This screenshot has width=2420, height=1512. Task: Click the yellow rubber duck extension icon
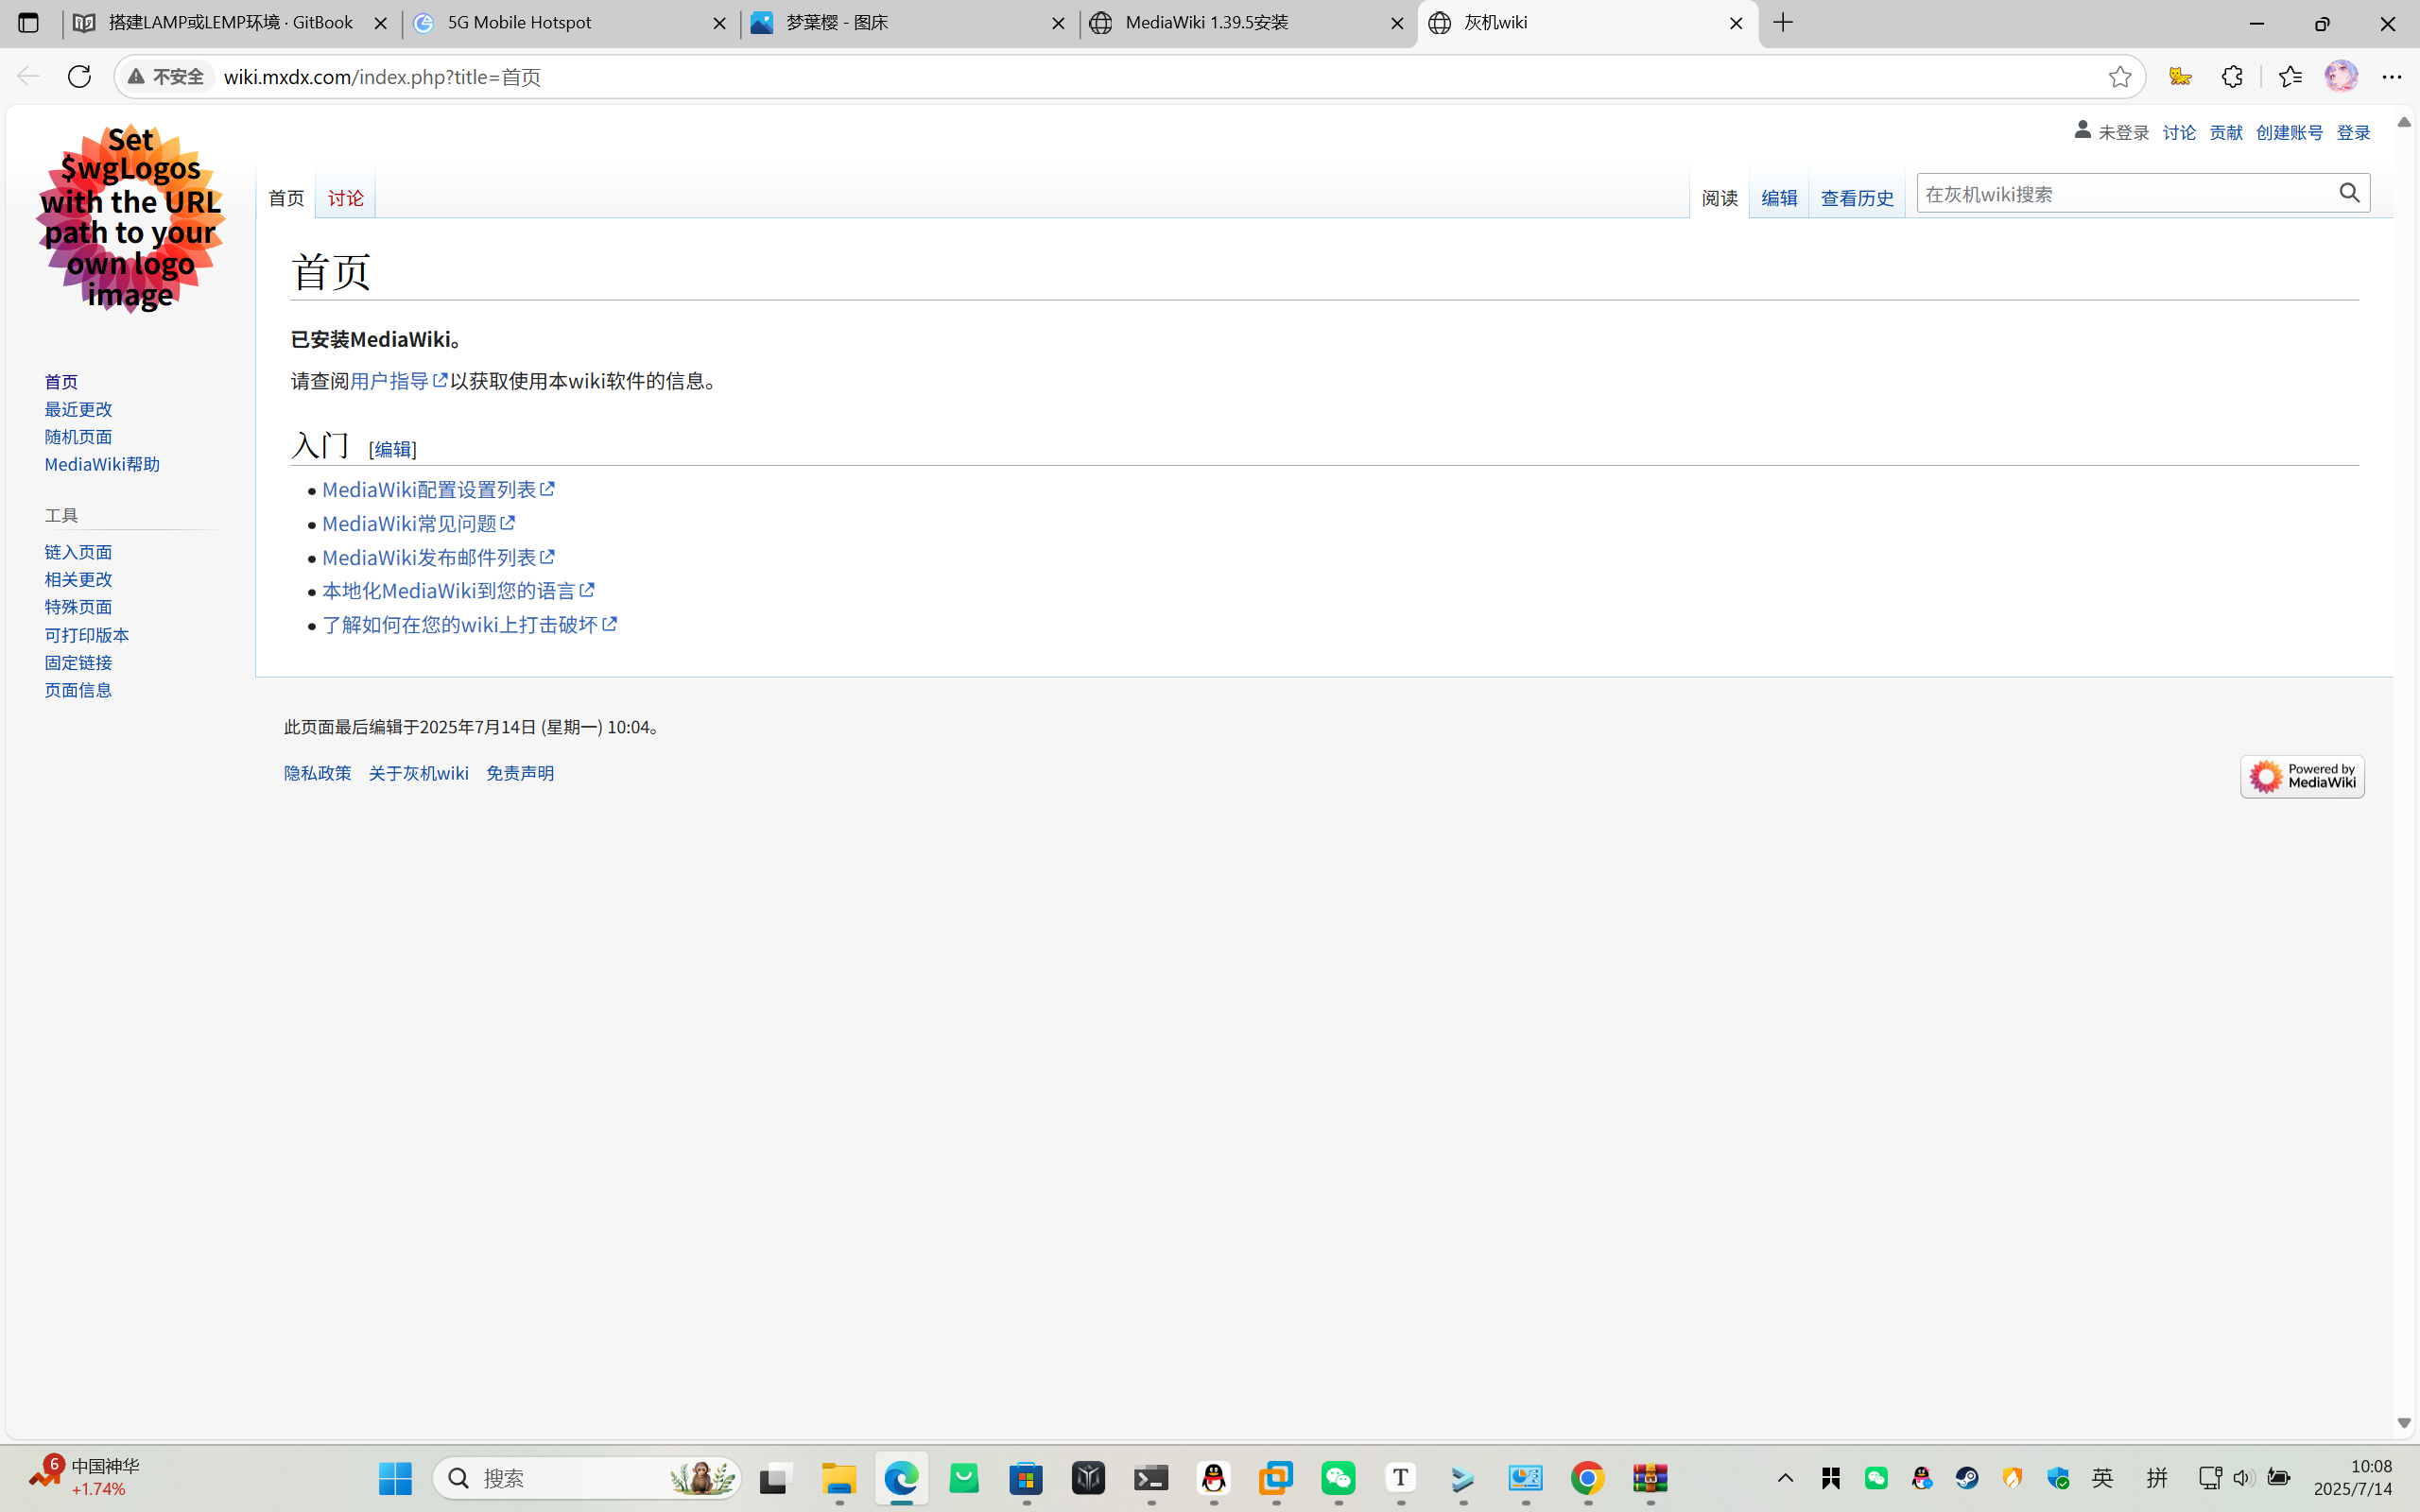tap(2180, 77)
